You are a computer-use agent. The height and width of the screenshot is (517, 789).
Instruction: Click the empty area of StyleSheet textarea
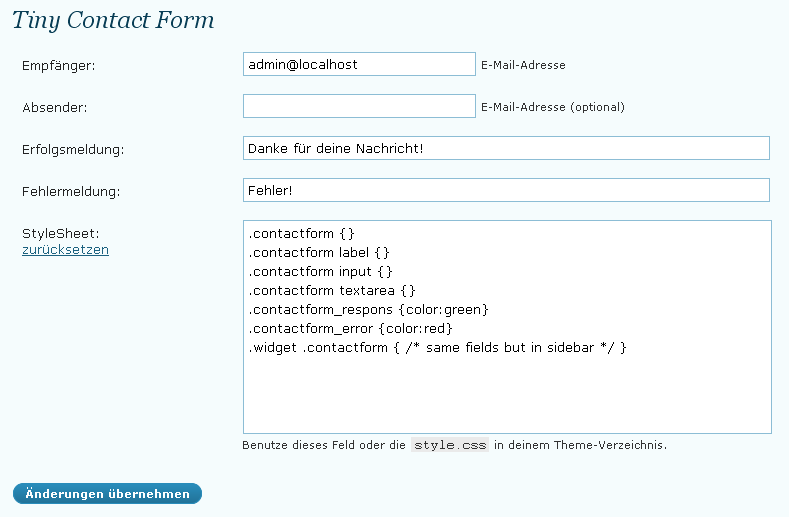point(507,393)
